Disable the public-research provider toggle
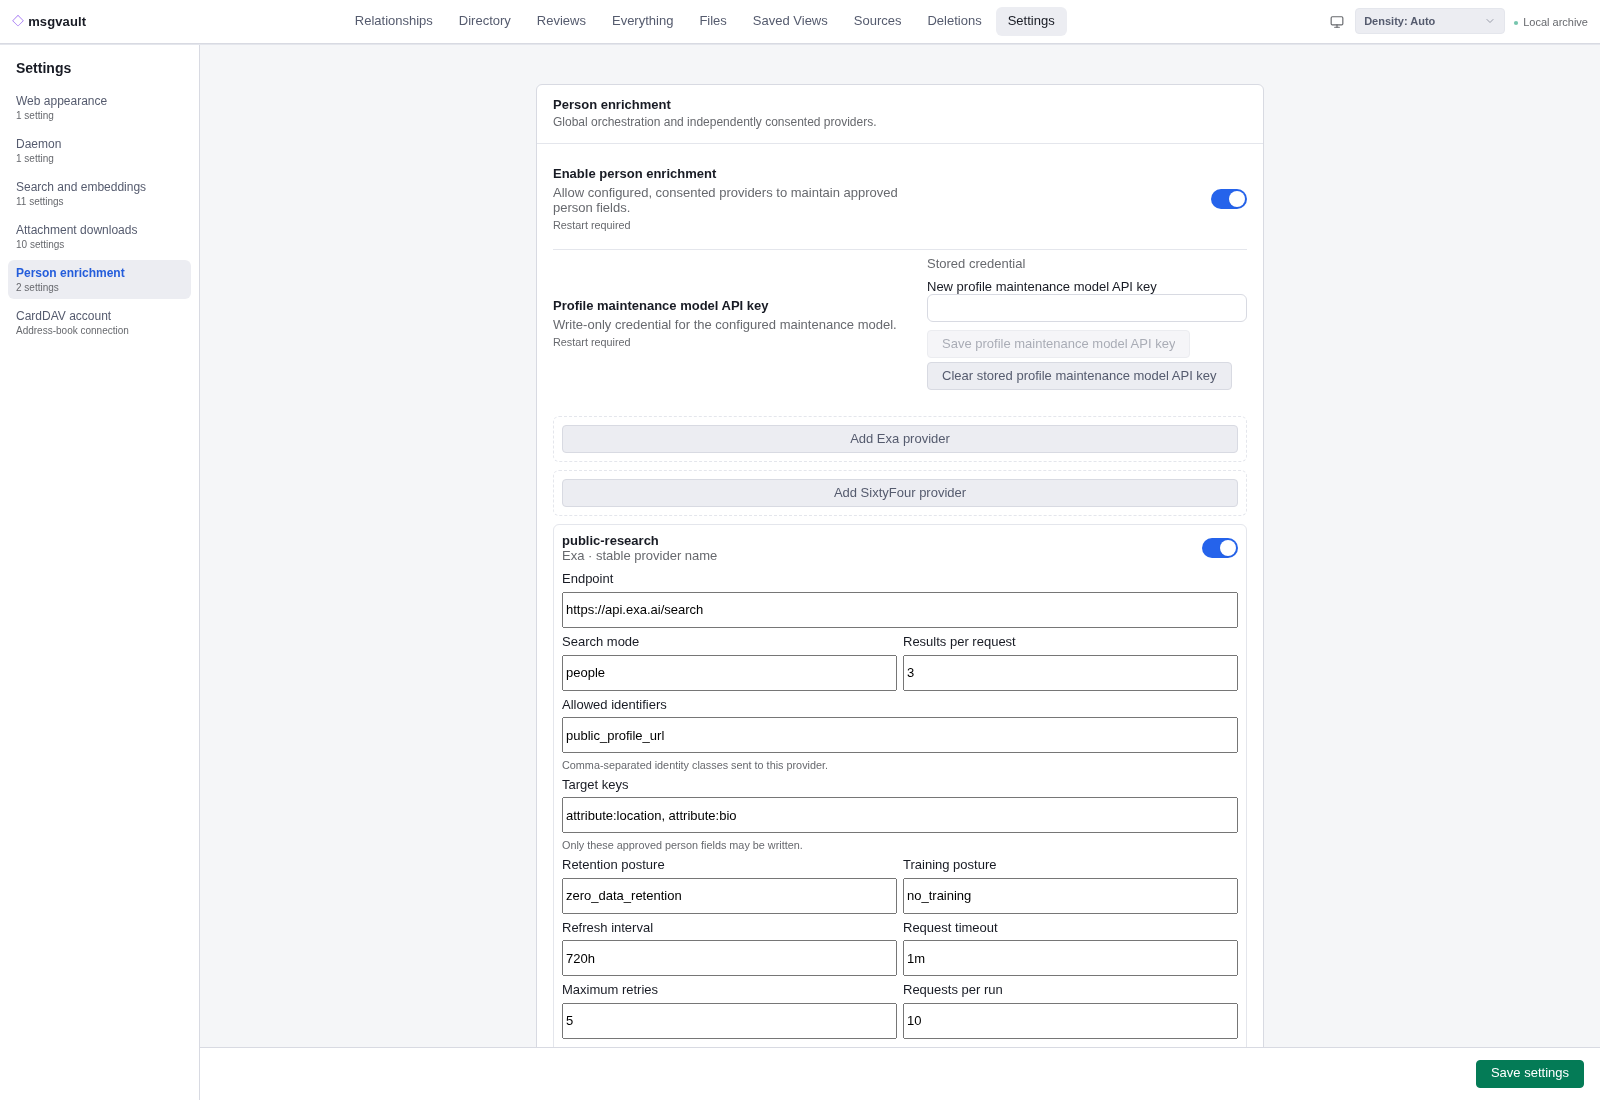Viewport: 1600px width, 1100px height. click(x=1220, y=548)
